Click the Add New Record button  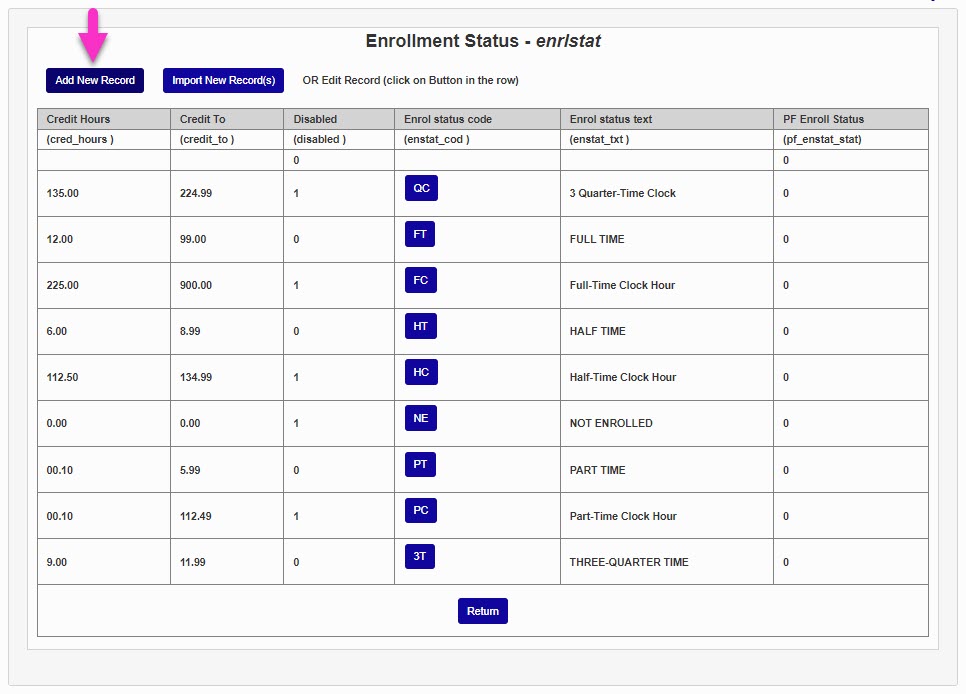[94, 80]
